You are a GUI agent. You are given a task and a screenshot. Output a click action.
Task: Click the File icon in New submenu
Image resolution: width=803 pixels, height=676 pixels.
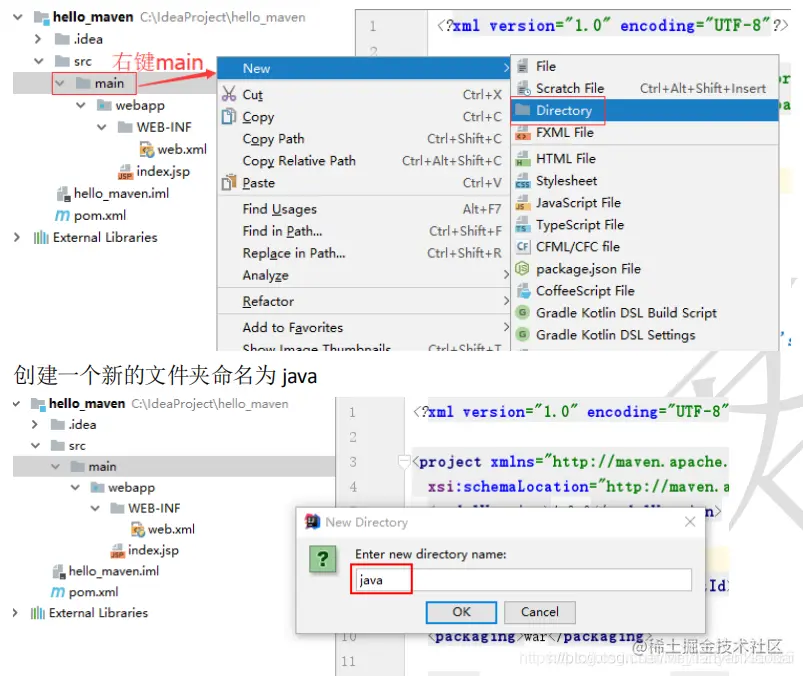click(x=522, y=67)
